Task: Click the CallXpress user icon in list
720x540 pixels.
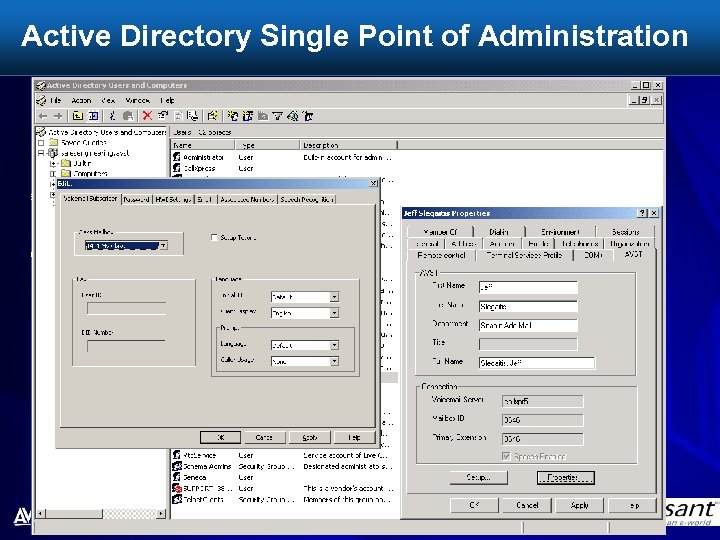Action: click(177, 168)
